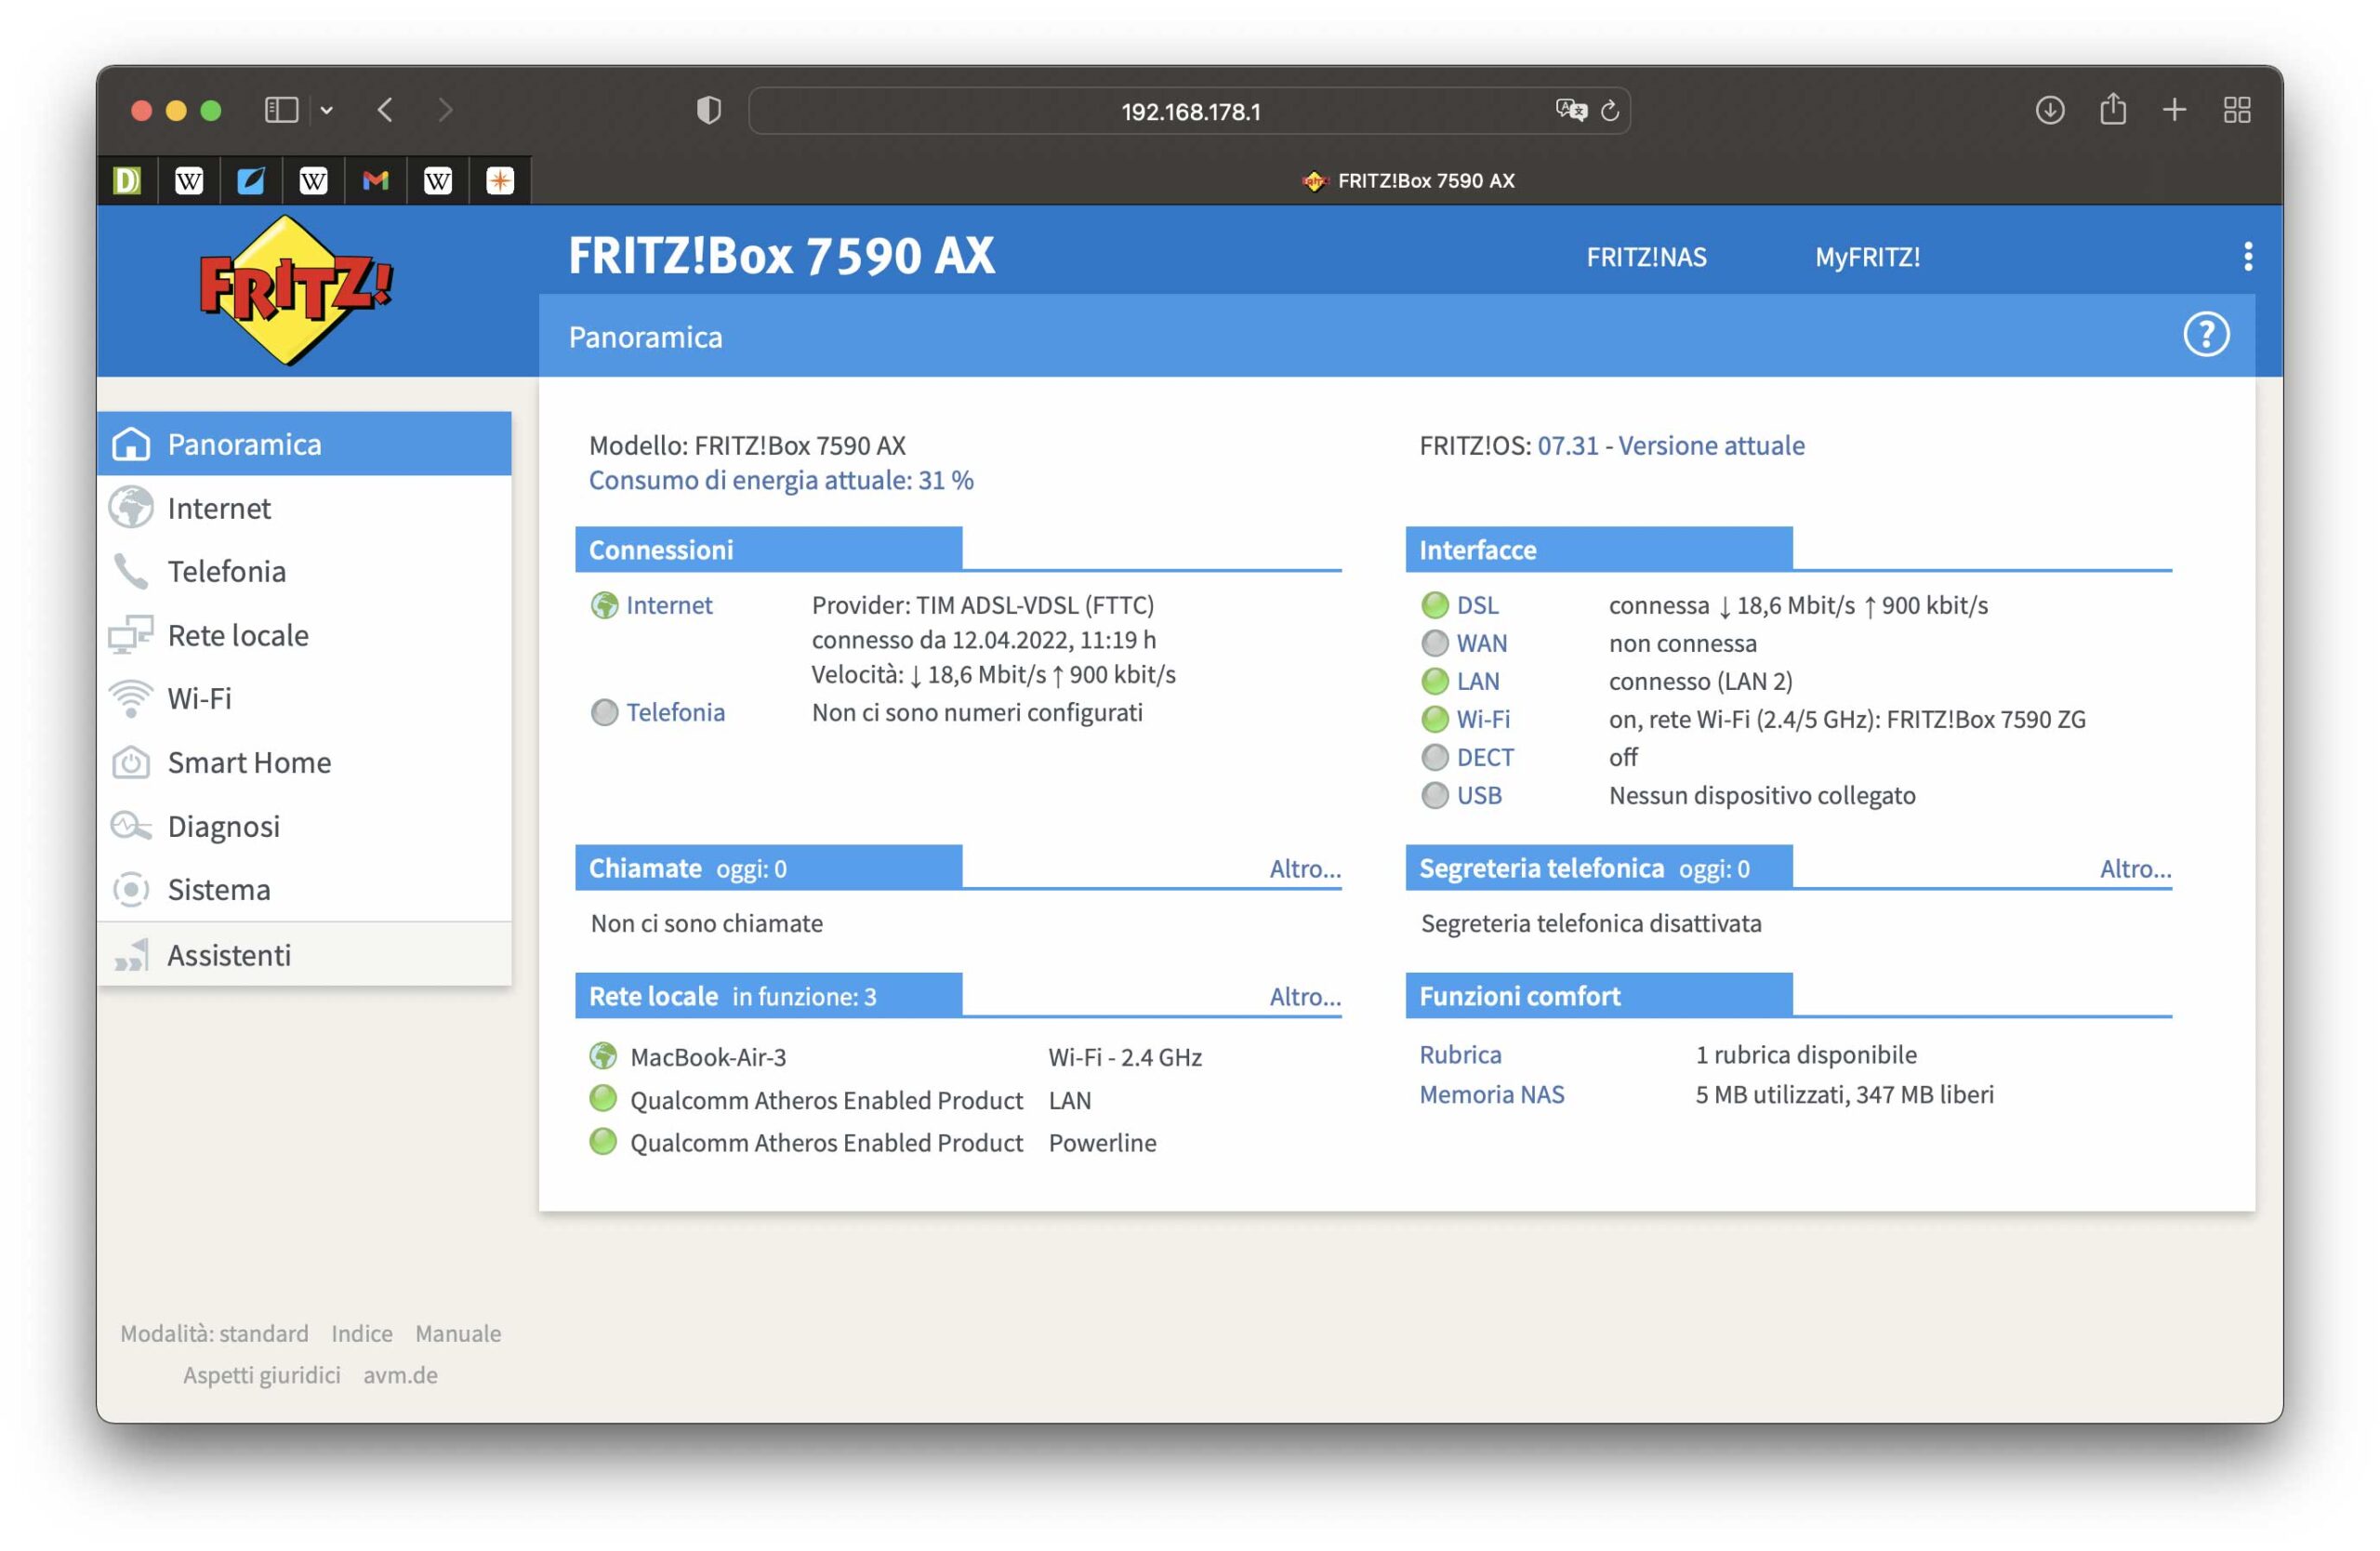Screen dimensions: 2380x1551
Task: Open Safari downloads icon
Action: [x=2049, y=110]
